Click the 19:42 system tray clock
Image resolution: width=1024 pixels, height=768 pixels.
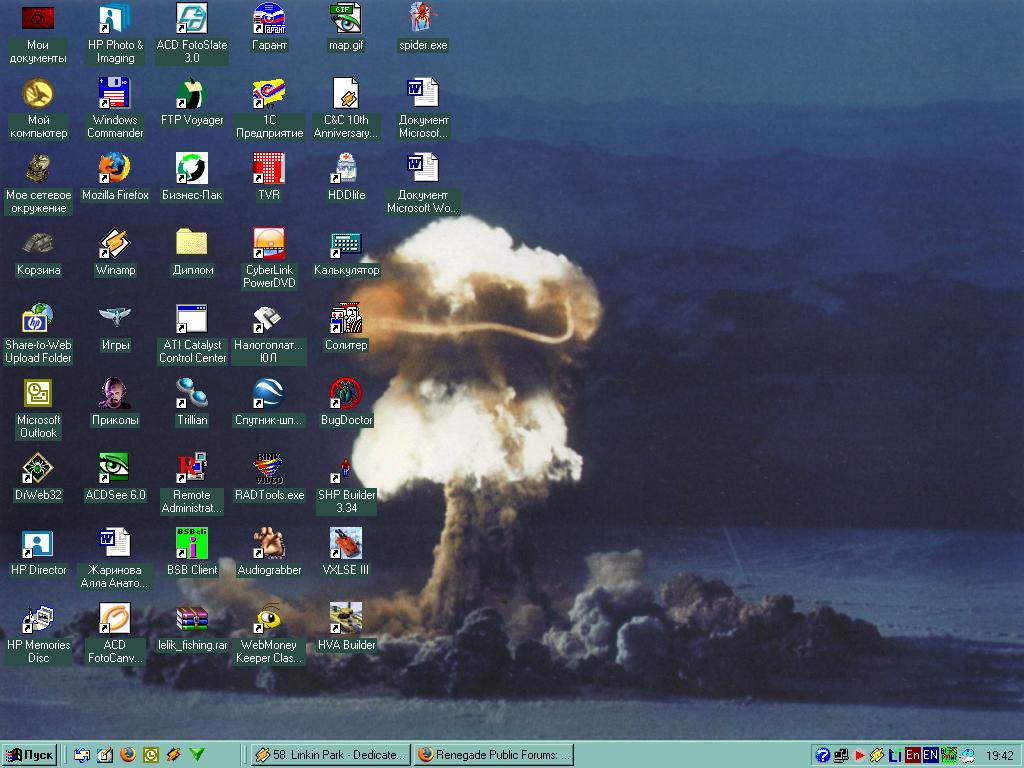point(999,755)
